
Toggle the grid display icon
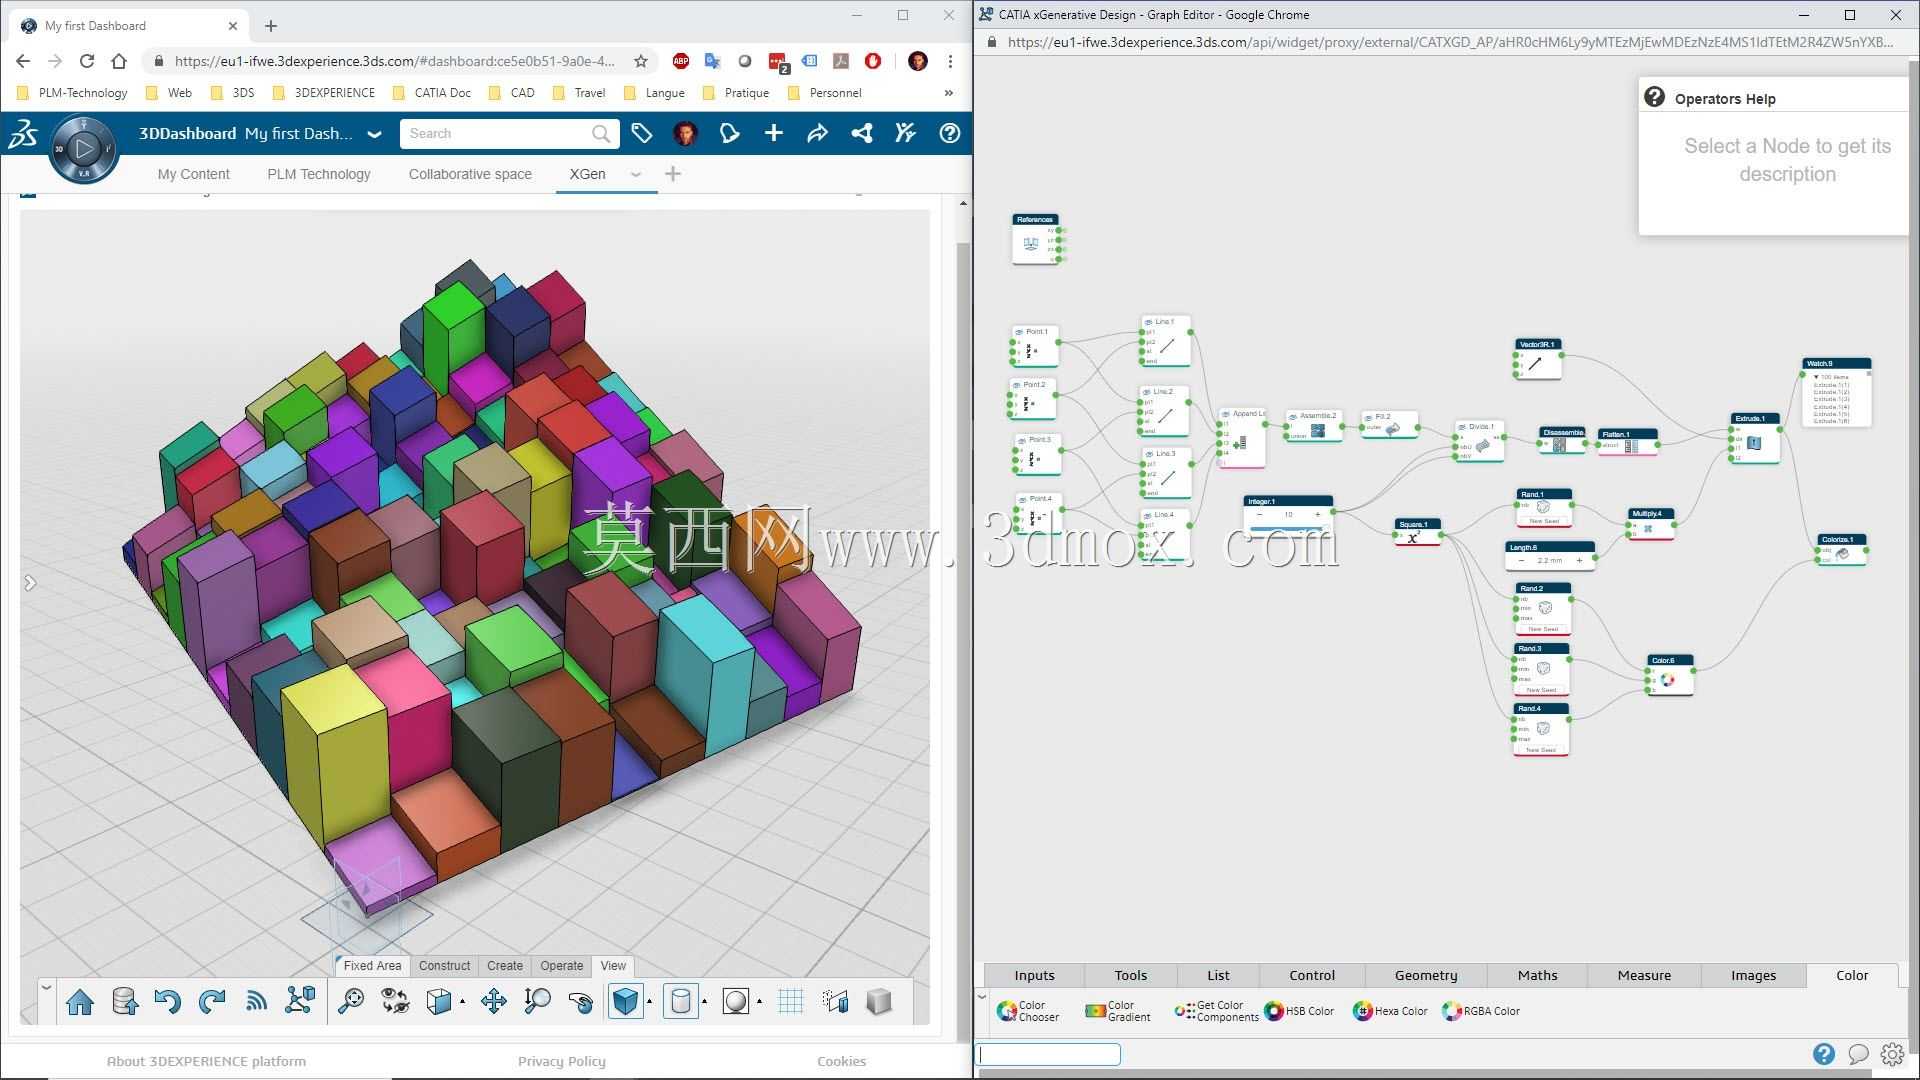(791, 1001)
